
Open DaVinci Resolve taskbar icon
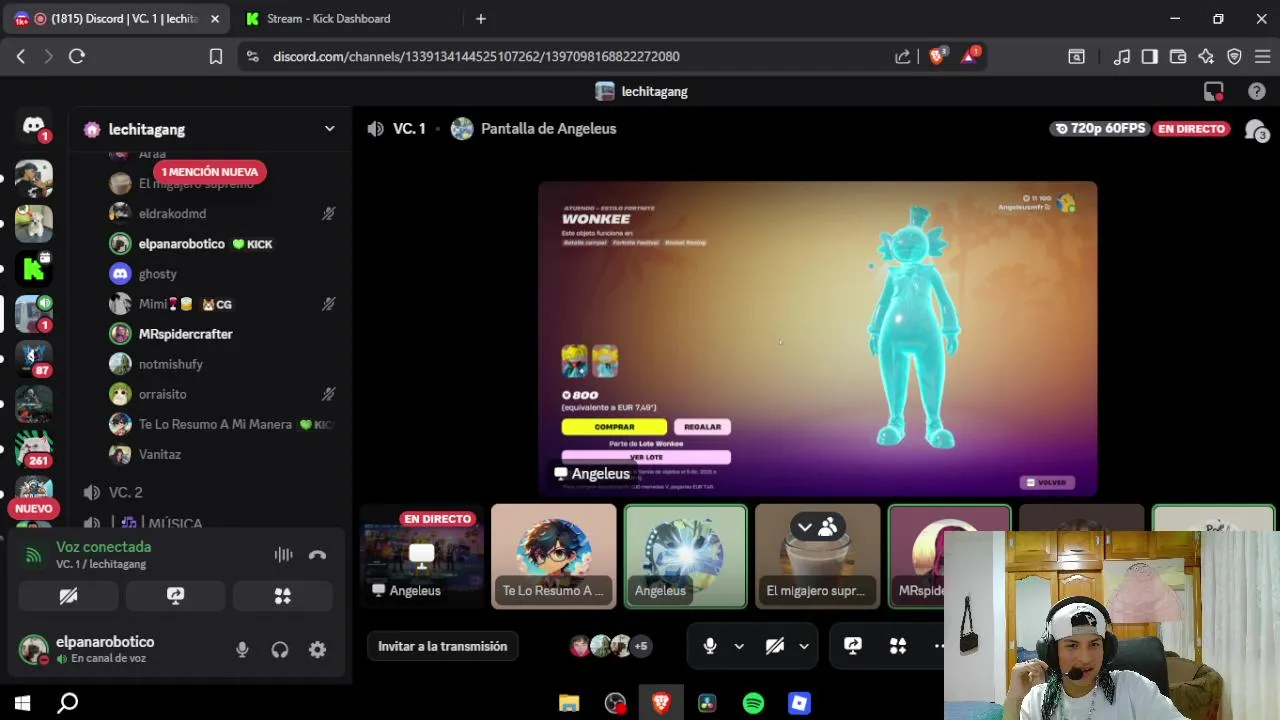[x=707, y=703]
